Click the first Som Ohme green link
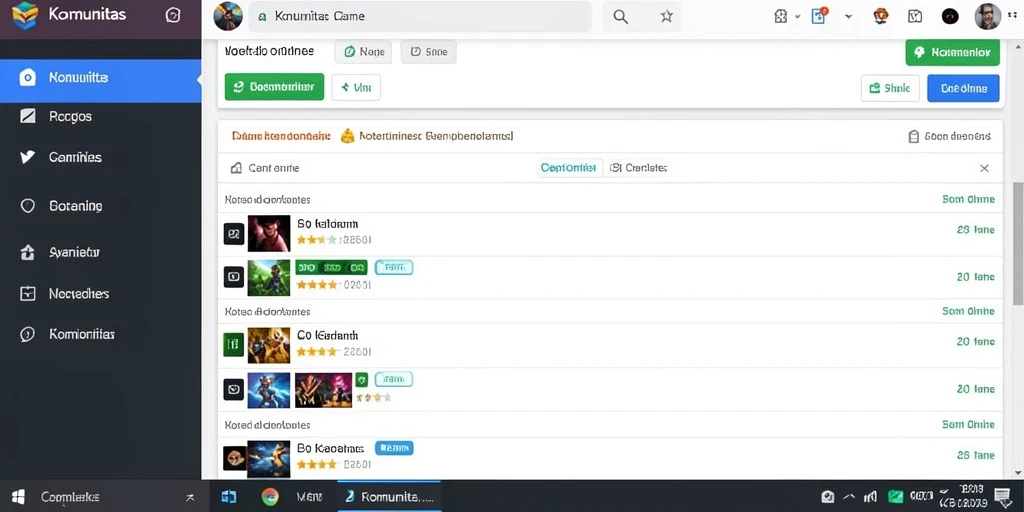Image resolution: width=1024 pixels, height=512 pixels. point(968,199)
